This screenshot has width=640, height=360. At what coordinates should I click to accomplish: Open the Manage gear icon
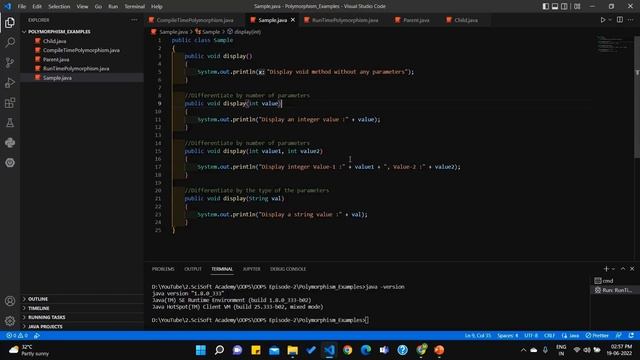[x=10, y=321]
